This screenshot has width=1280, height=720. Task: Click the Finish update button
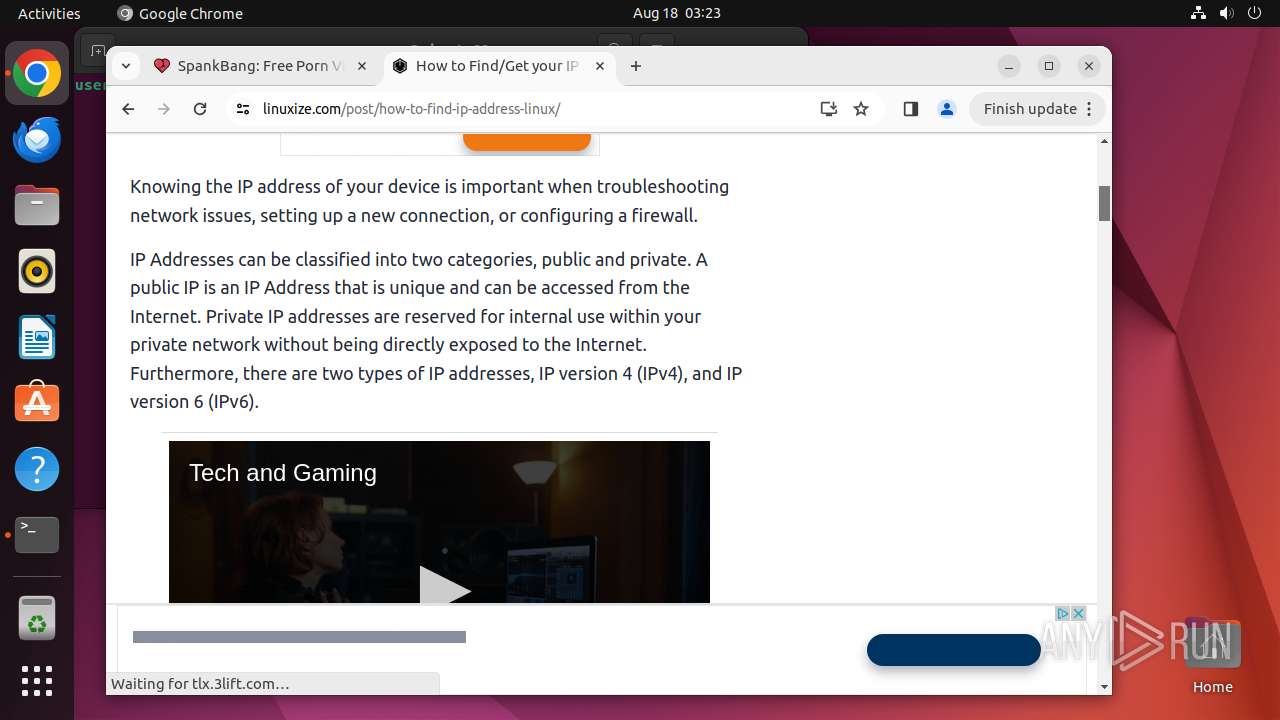[1030, 109]
